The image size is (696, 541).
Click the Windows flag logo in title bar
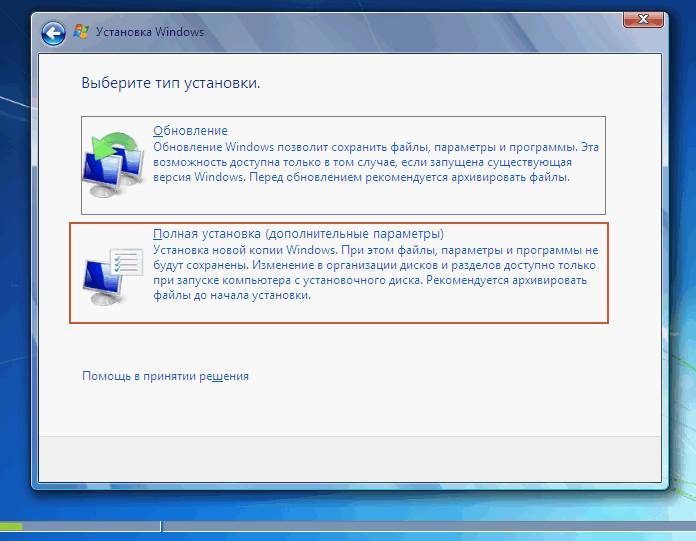[x=82, y=32]
